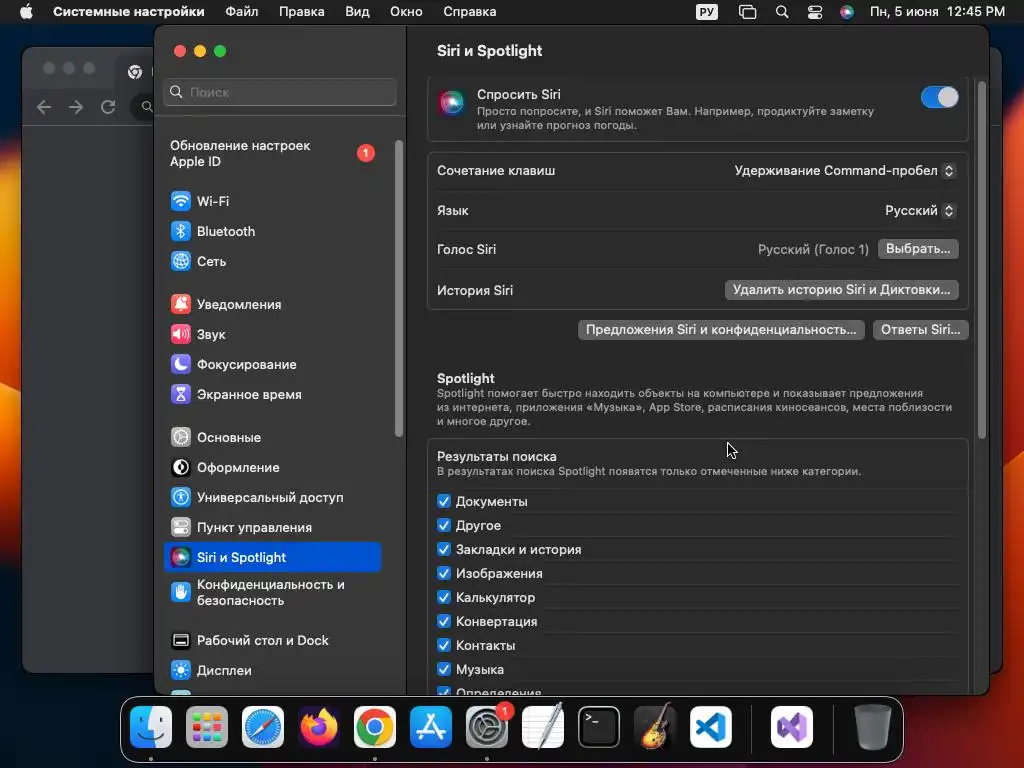Toggle the Спросить Siri switch
Viewport: 1024px width, 768px height.
click(x=939, y=97)
